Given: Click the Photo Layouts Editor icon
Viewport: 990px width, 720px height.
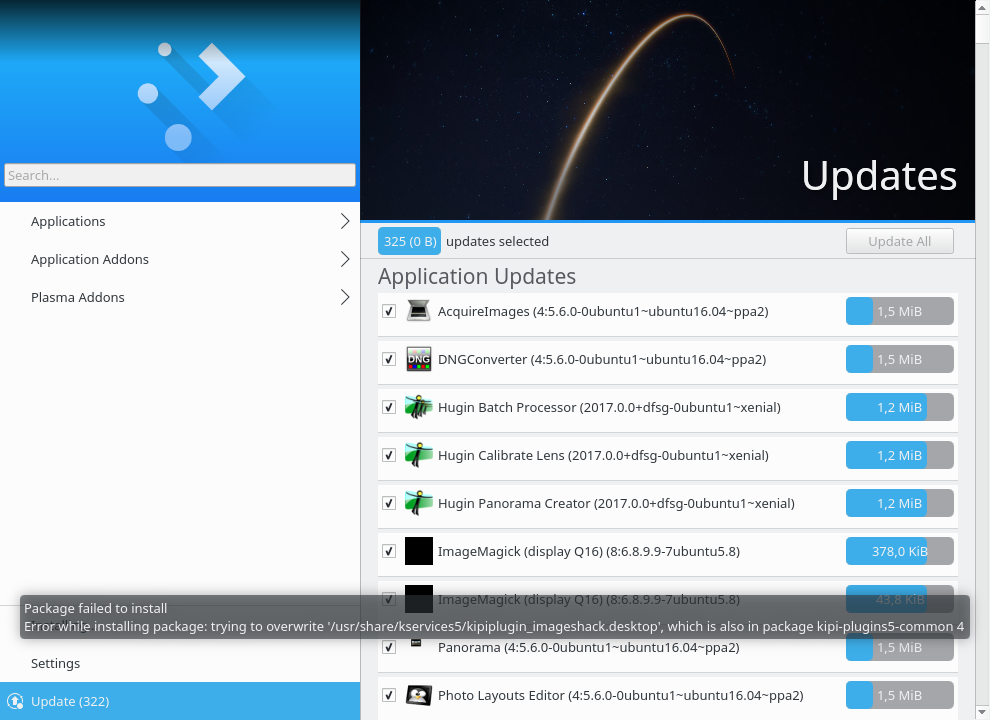Looking at the screenshot, I should [418, 695].
